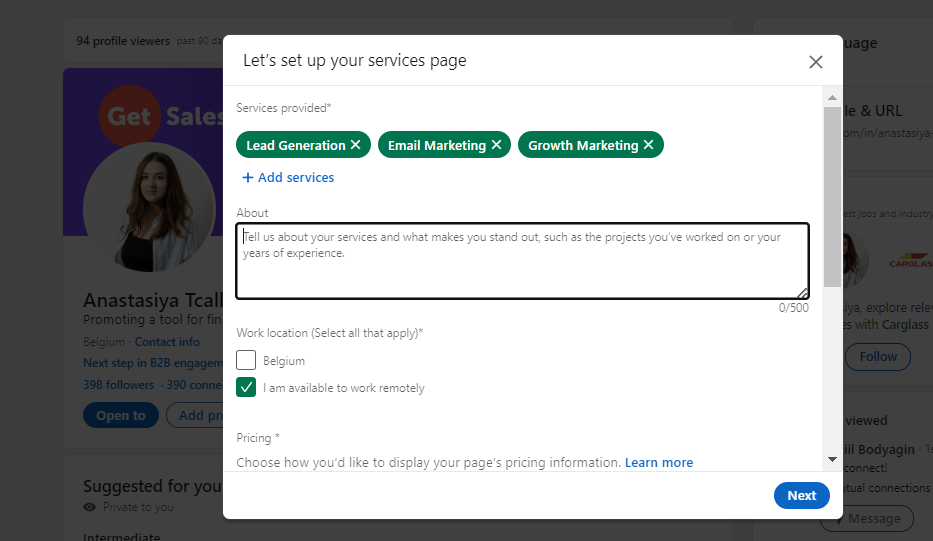Image resolution: width=933 pixels, height=541 pixels.
Task: Remove the Email Marketing service tag
Action: tap(496, 145)
